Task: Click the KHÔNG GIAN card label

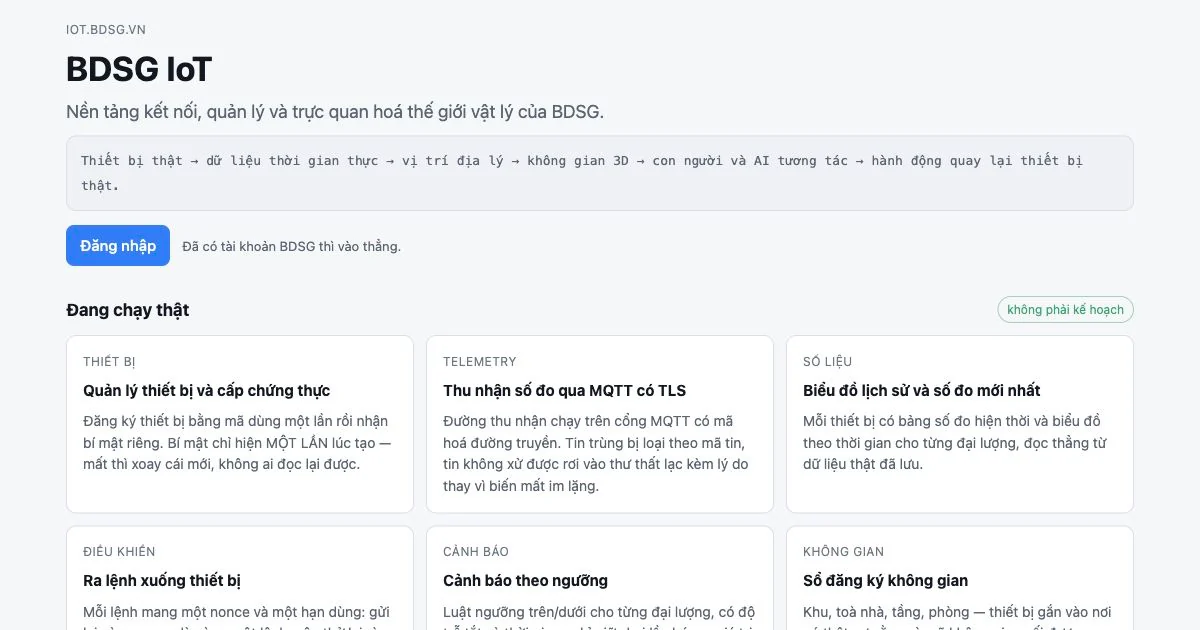Action: click(x=844, y=552)
